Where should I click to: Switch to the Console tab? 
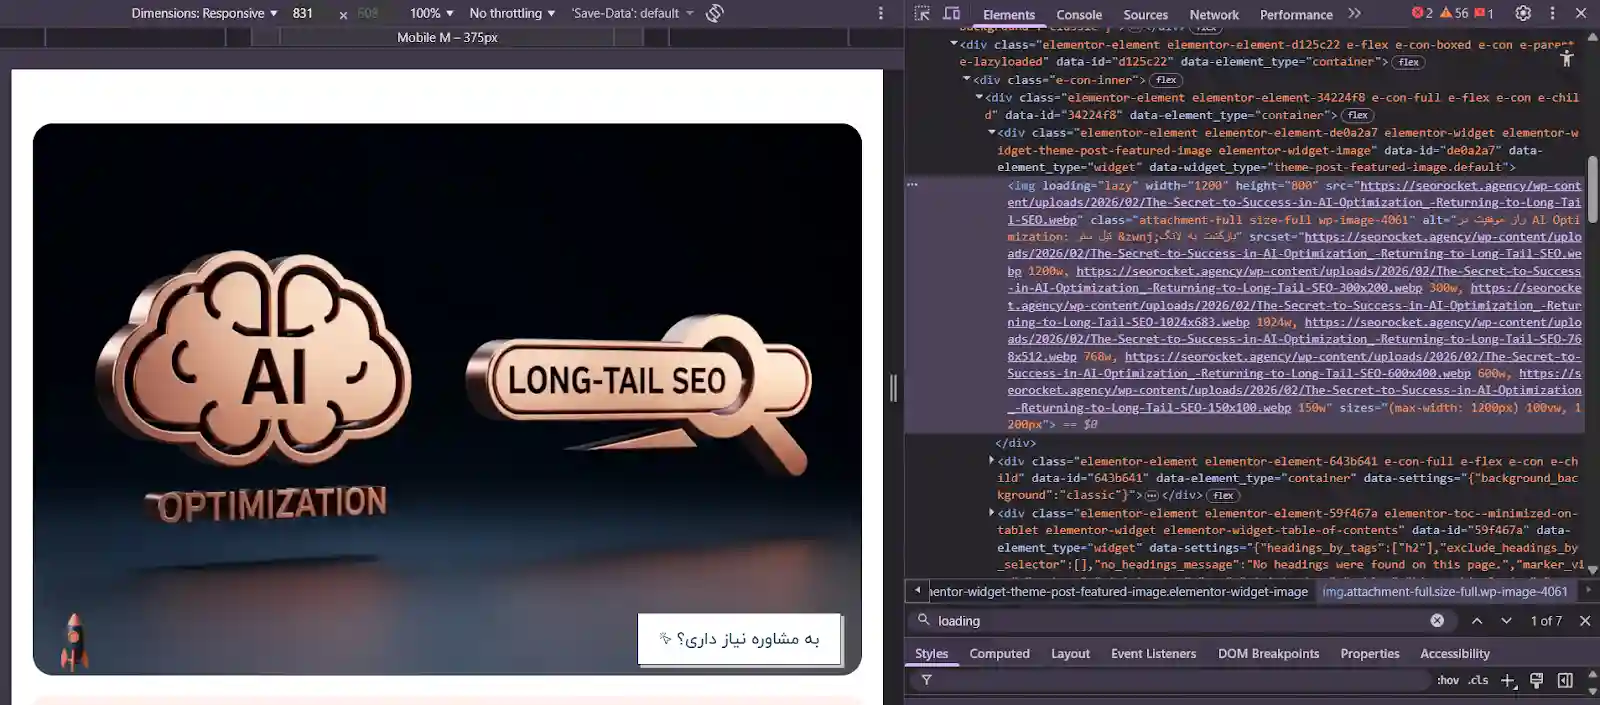[1079, 15]
